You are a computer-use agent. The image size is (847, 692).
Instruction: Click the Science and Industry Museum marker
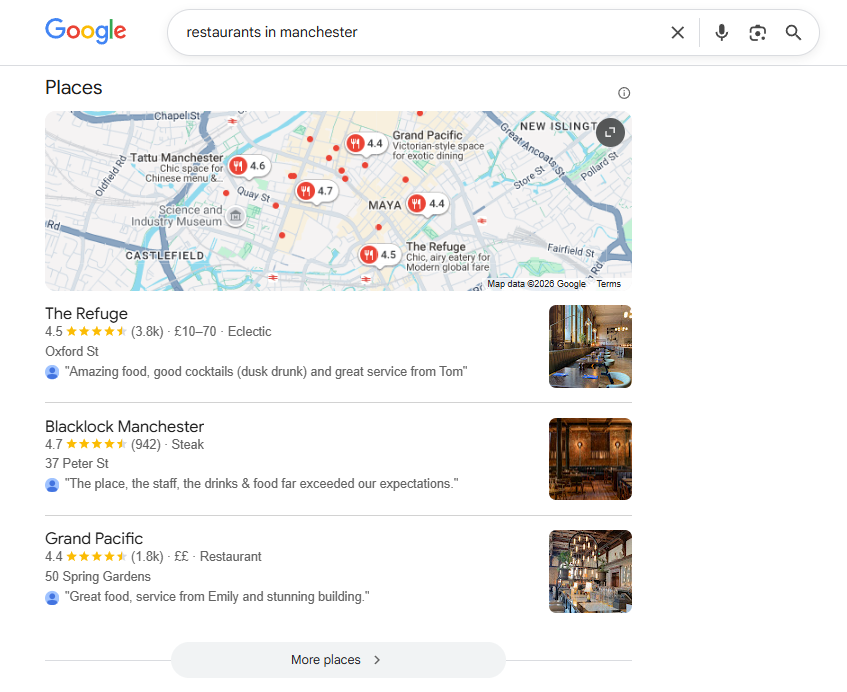point(236,216)
